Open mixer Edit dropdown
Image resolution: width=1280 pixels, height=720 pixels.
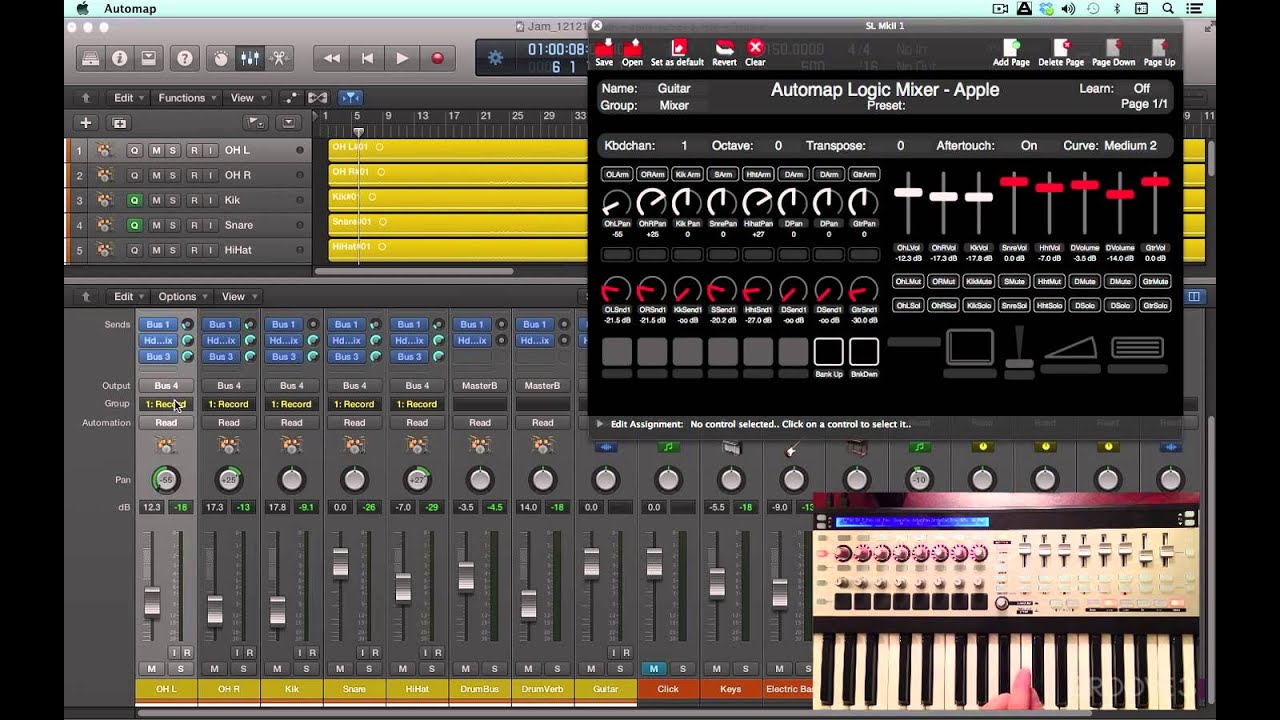click(128, 296)
